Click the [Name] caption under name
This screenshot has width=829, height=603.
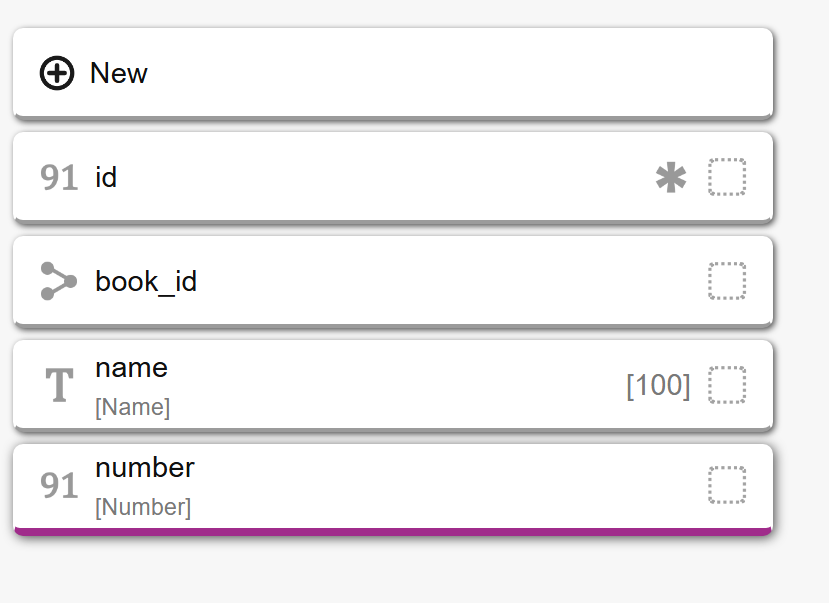(132, 408)
